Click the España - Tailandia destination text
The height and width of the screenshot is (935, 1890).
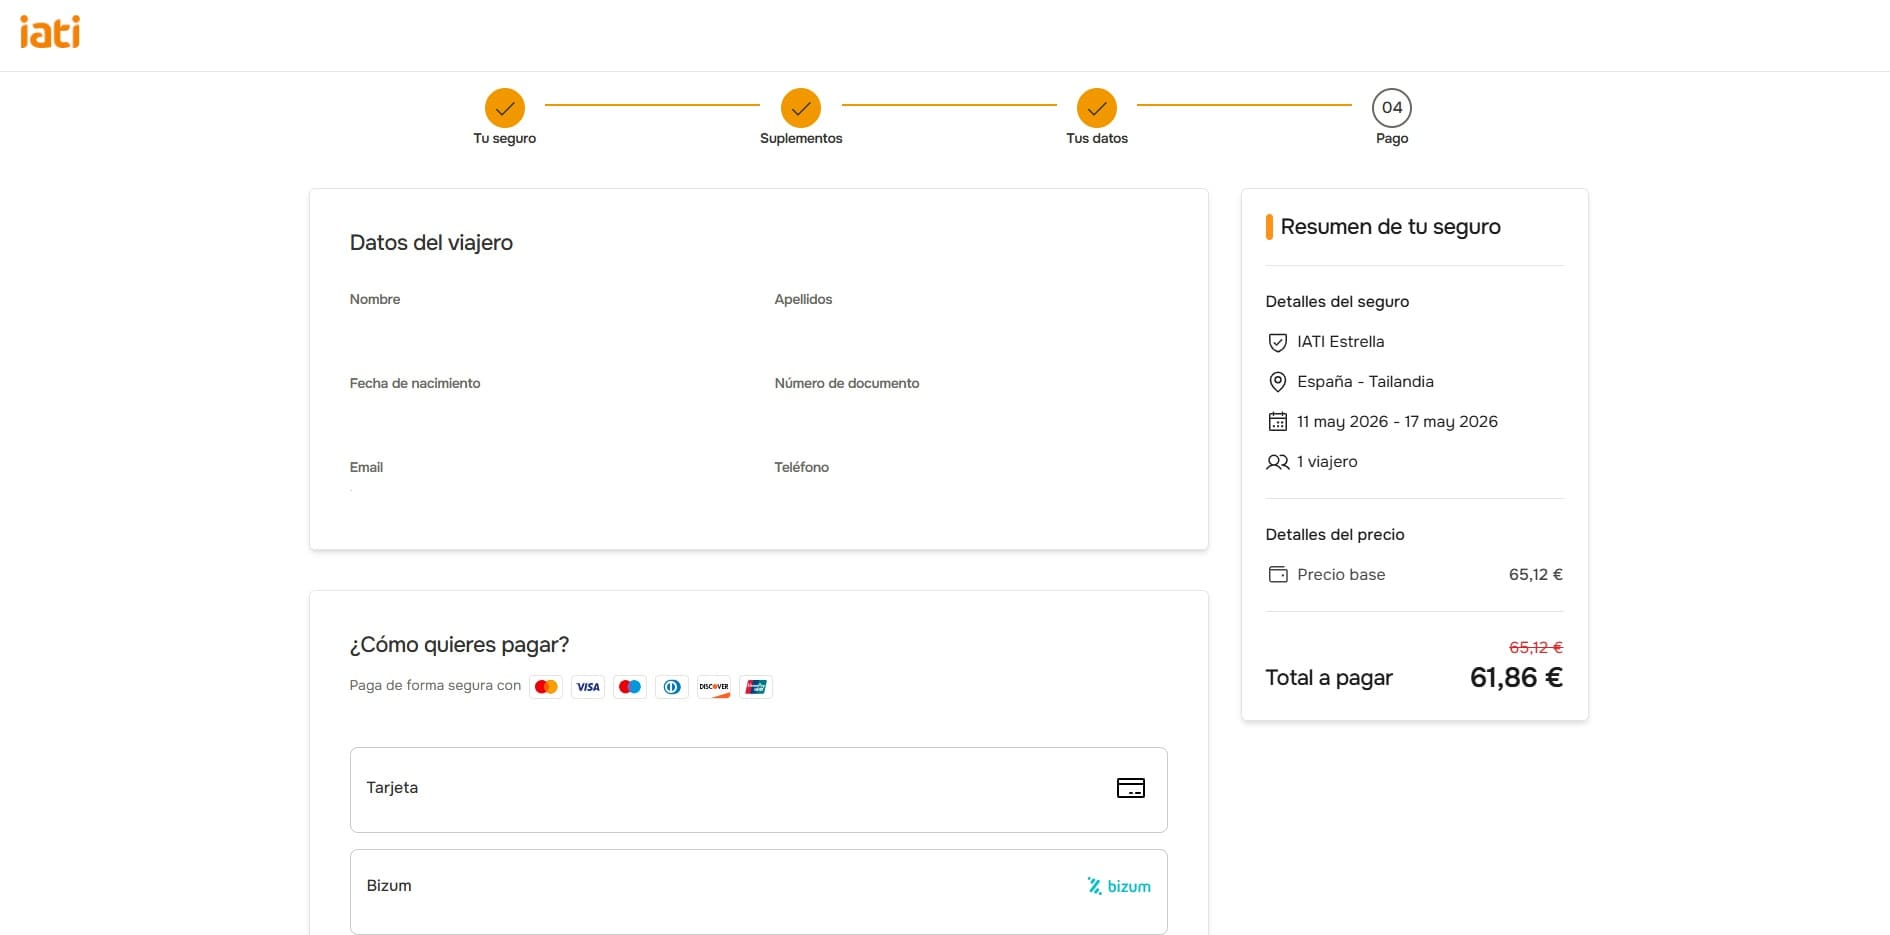(x=1365, y=382)
